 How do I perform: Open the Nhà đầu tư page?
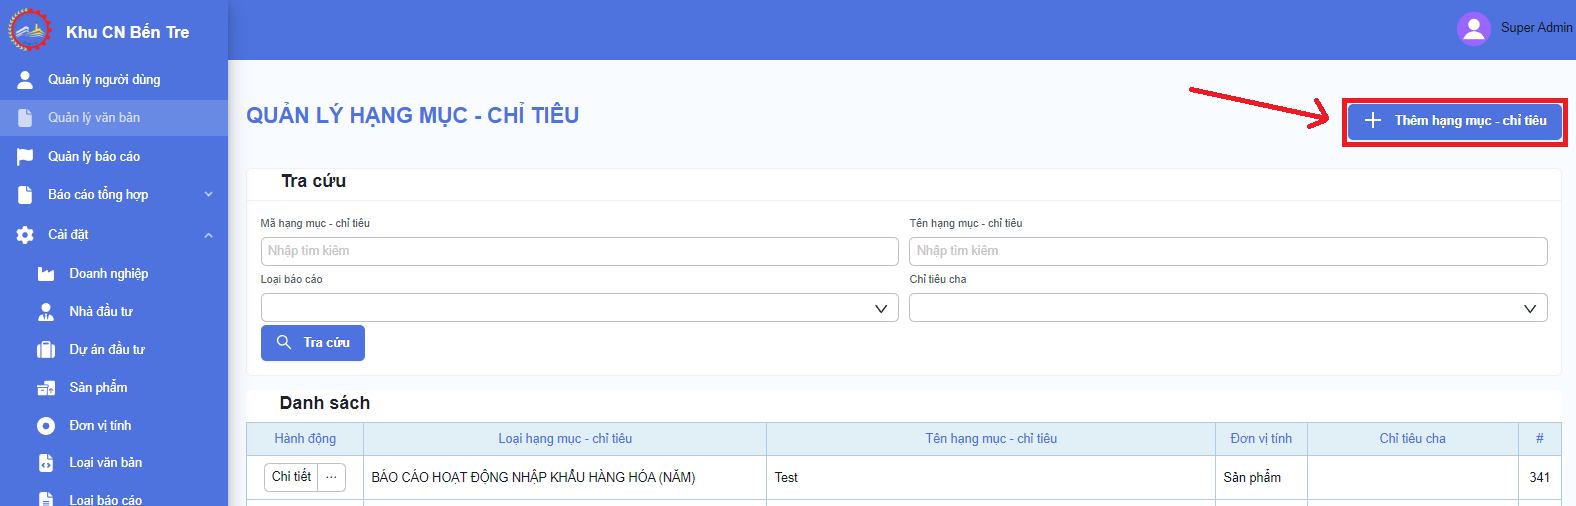[114, 312]
